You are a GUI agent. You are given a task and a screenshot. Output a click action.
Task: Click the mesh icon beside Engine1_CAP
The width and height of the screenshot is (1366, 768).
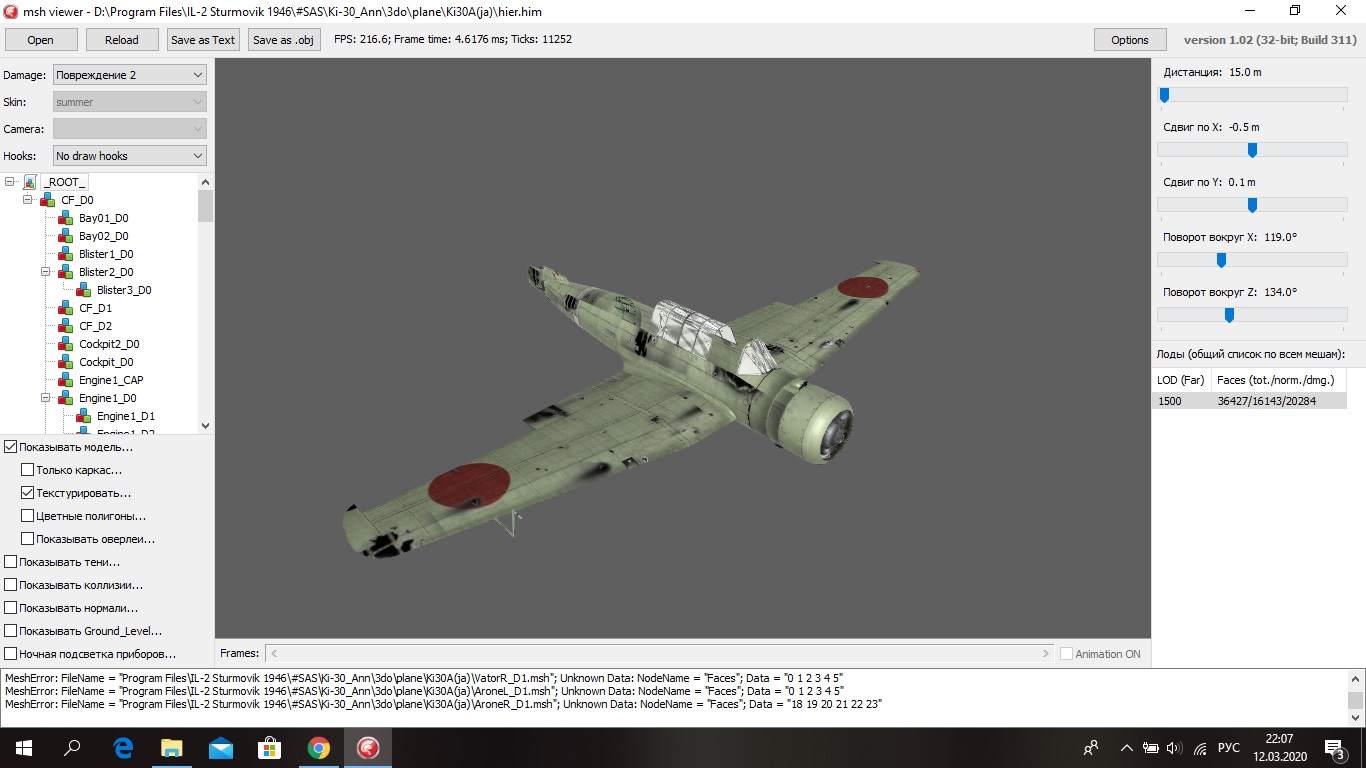(x=65, y=380)
